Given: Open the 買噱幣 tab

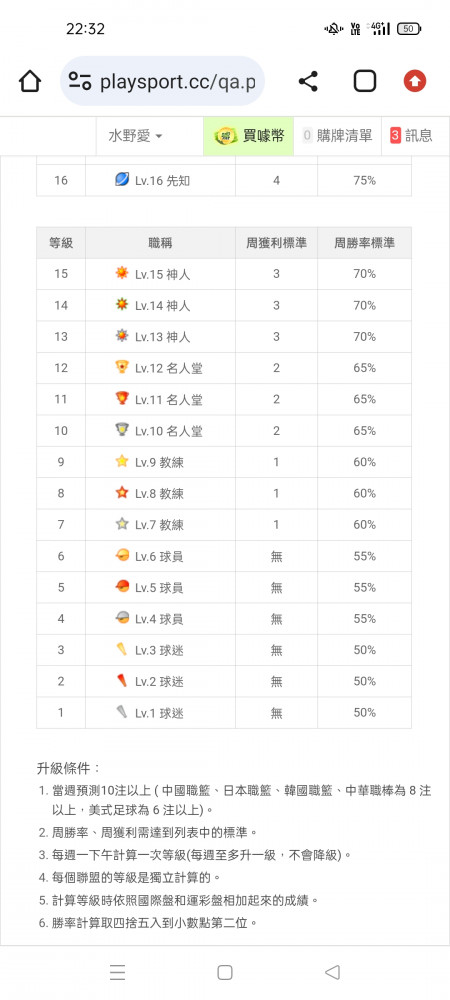Looking at the screenshot, I should tap(249, 136).
